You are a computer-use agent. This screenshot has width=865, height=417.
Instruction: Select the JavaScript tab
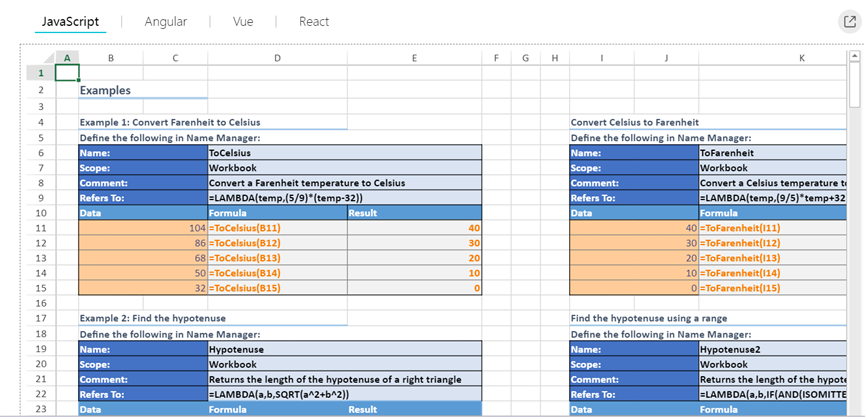pos(71,22)
